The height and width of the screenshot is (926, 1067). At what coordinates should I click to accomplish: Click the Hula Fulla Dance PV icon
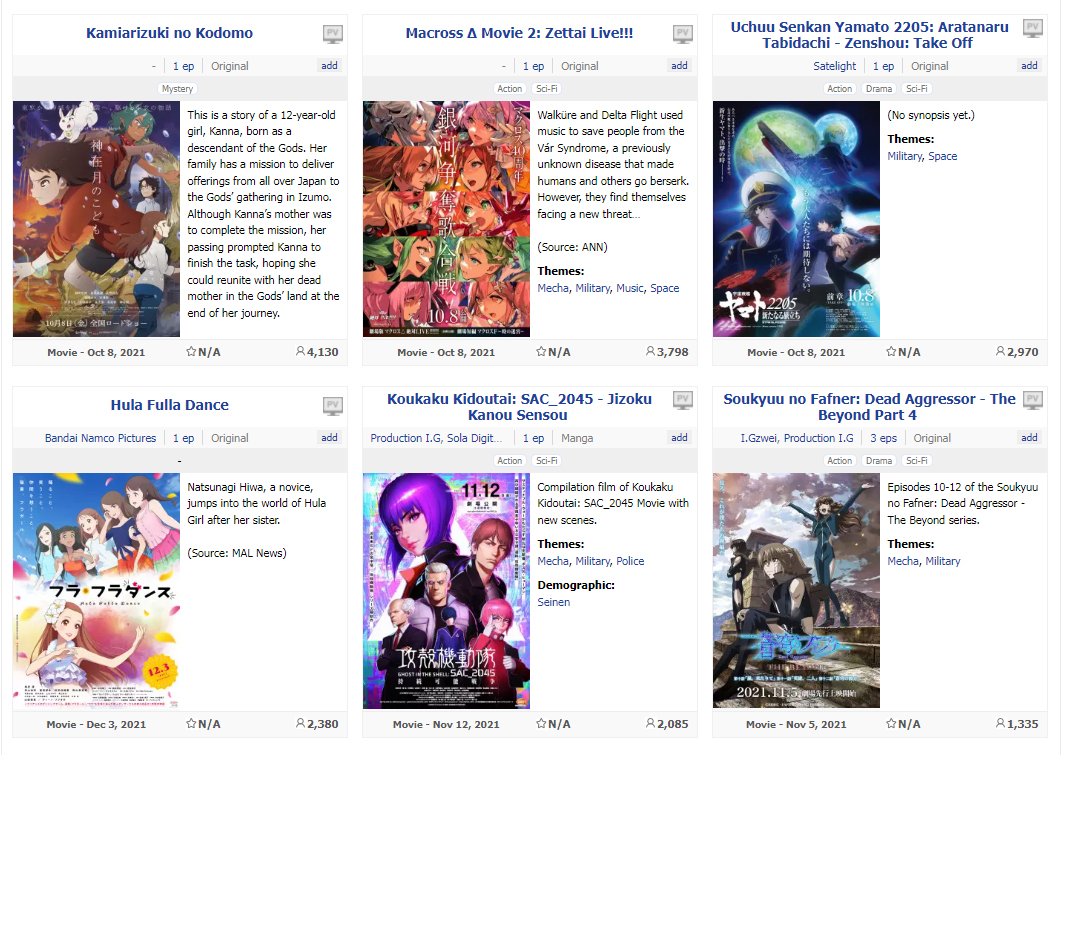click(x=332, y=406)
